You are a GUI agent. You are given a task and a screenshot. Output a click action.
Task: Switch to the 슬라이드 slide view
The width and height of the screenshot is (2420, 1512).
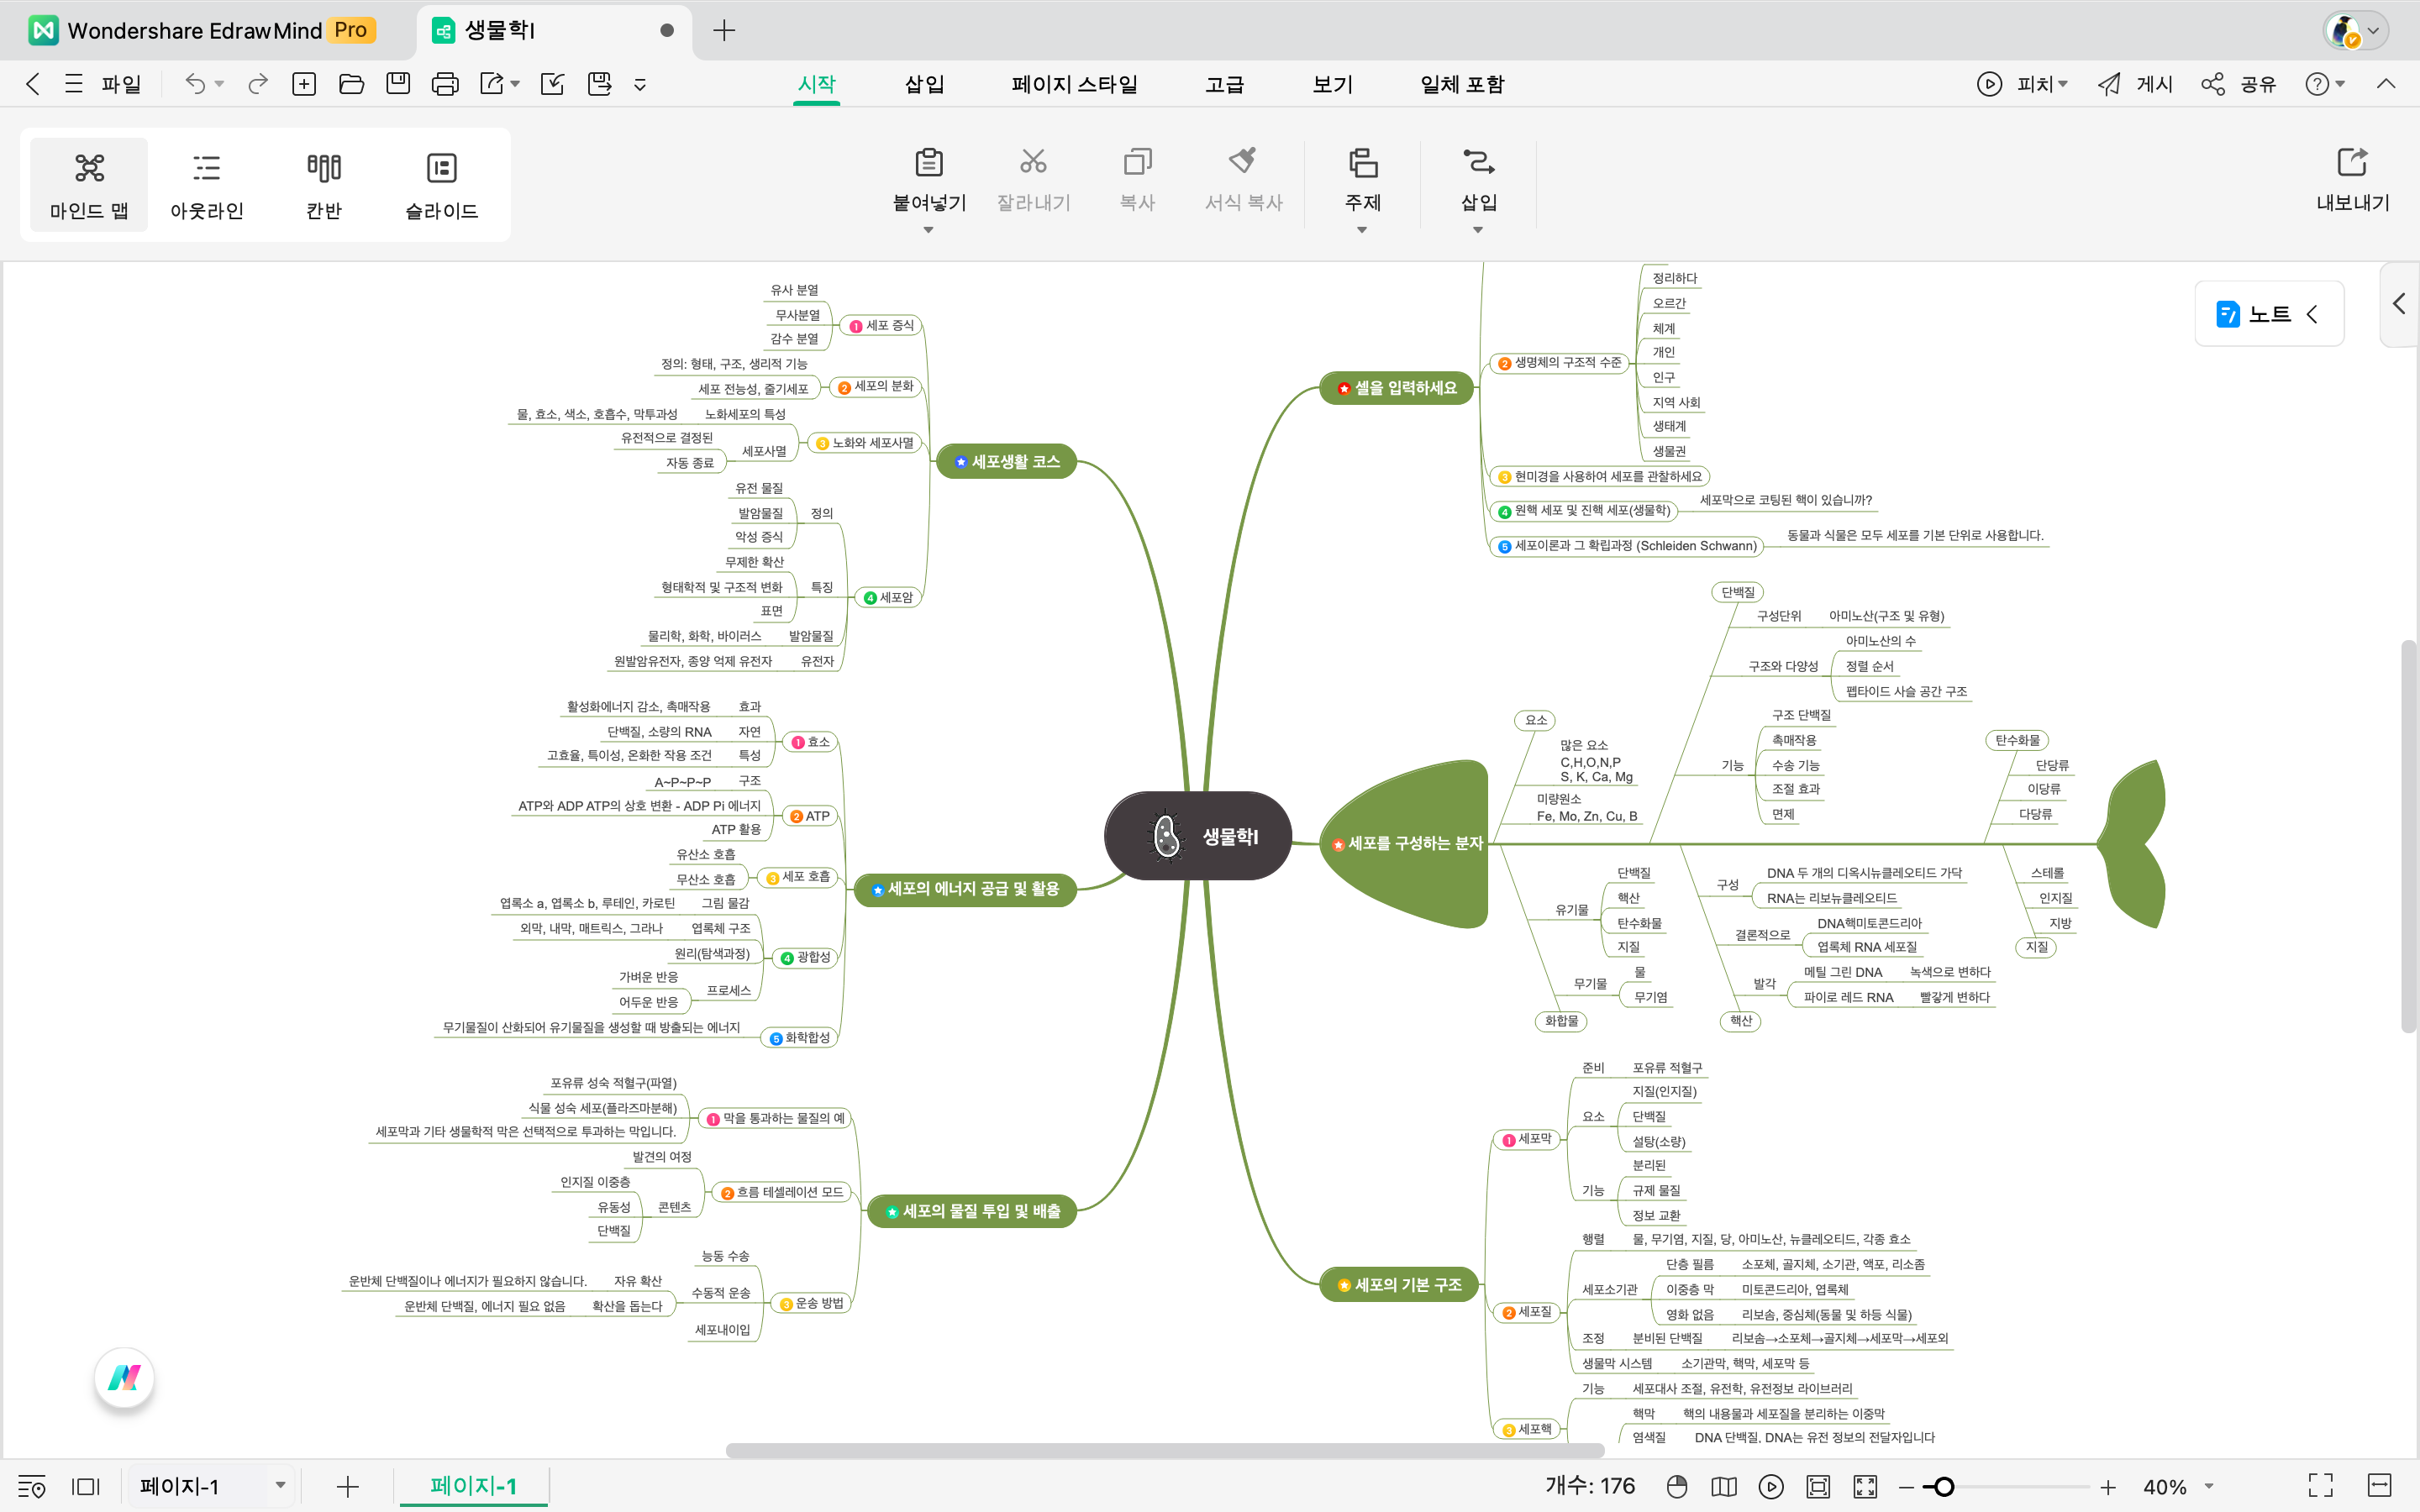pyautogui.click(x=441, y=185)
